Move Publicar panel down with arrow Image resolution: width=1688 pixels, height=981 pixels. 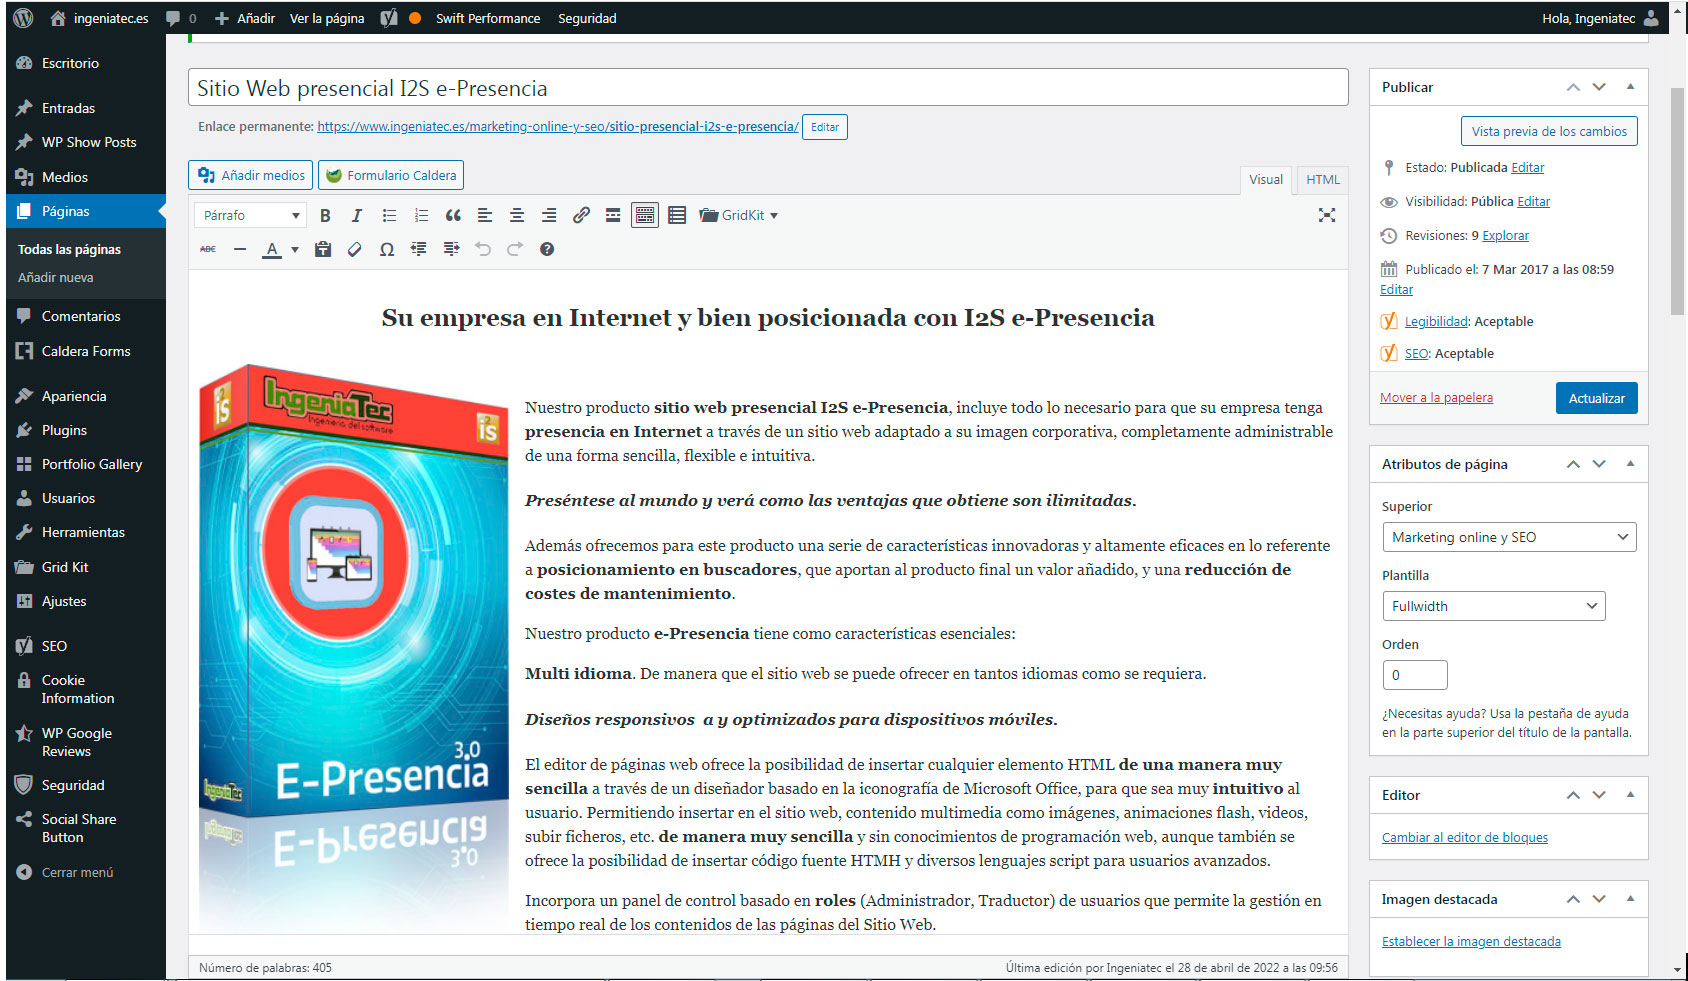(1599, 87)
